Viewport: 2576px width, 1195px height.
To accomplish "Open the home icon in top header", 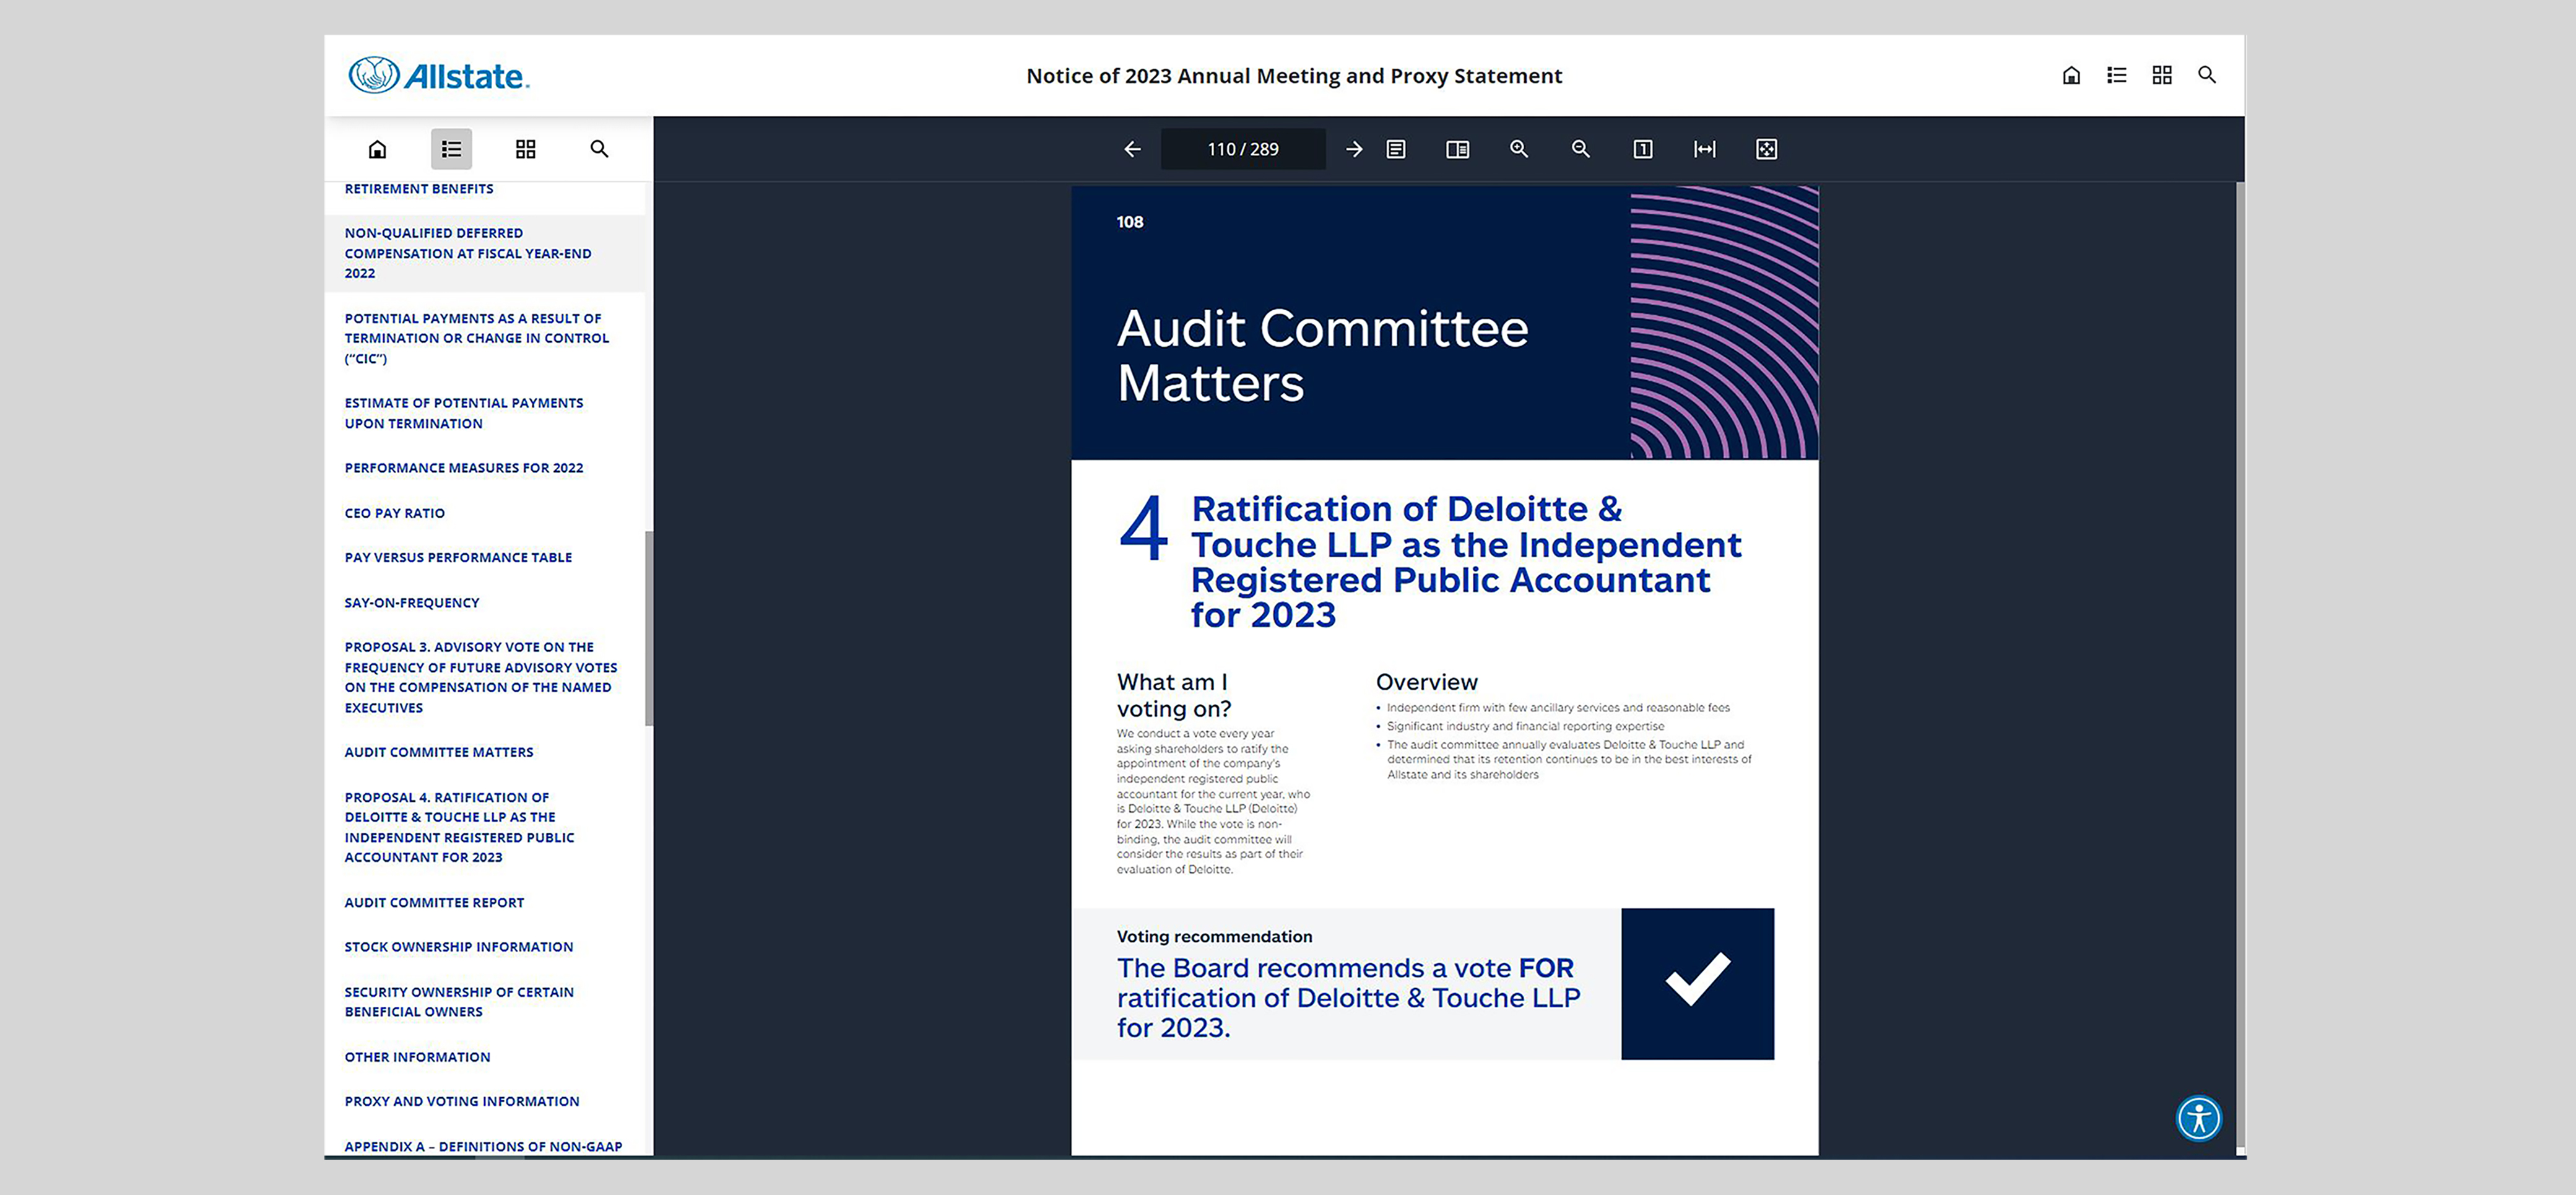I will click(2071, 75).
